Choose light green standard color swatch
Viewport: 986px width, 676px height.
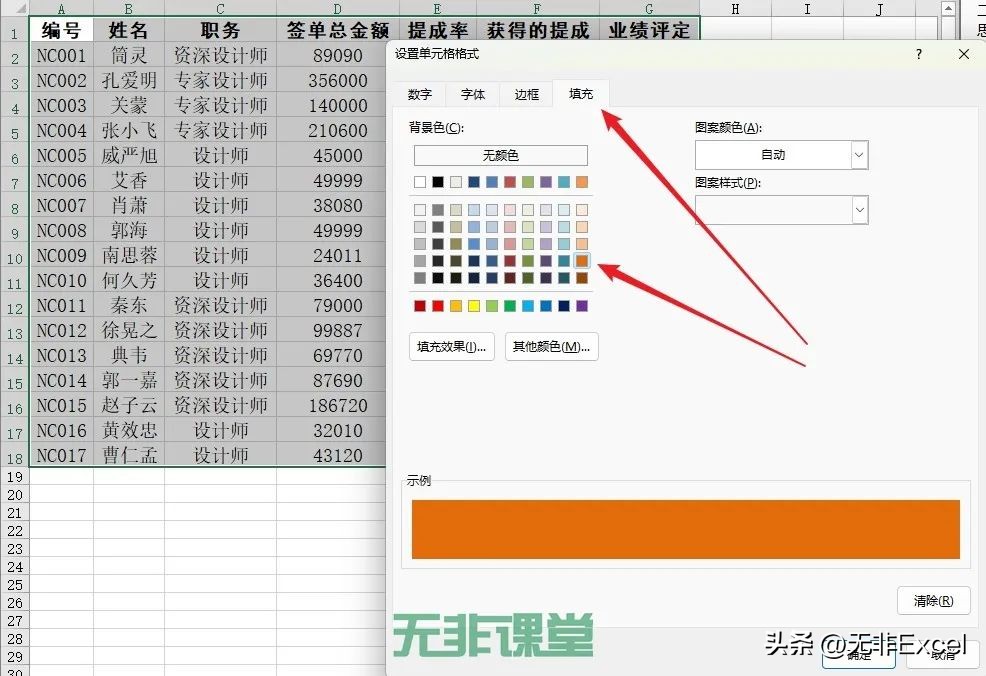pyautogui.click(x=492, y=306)
